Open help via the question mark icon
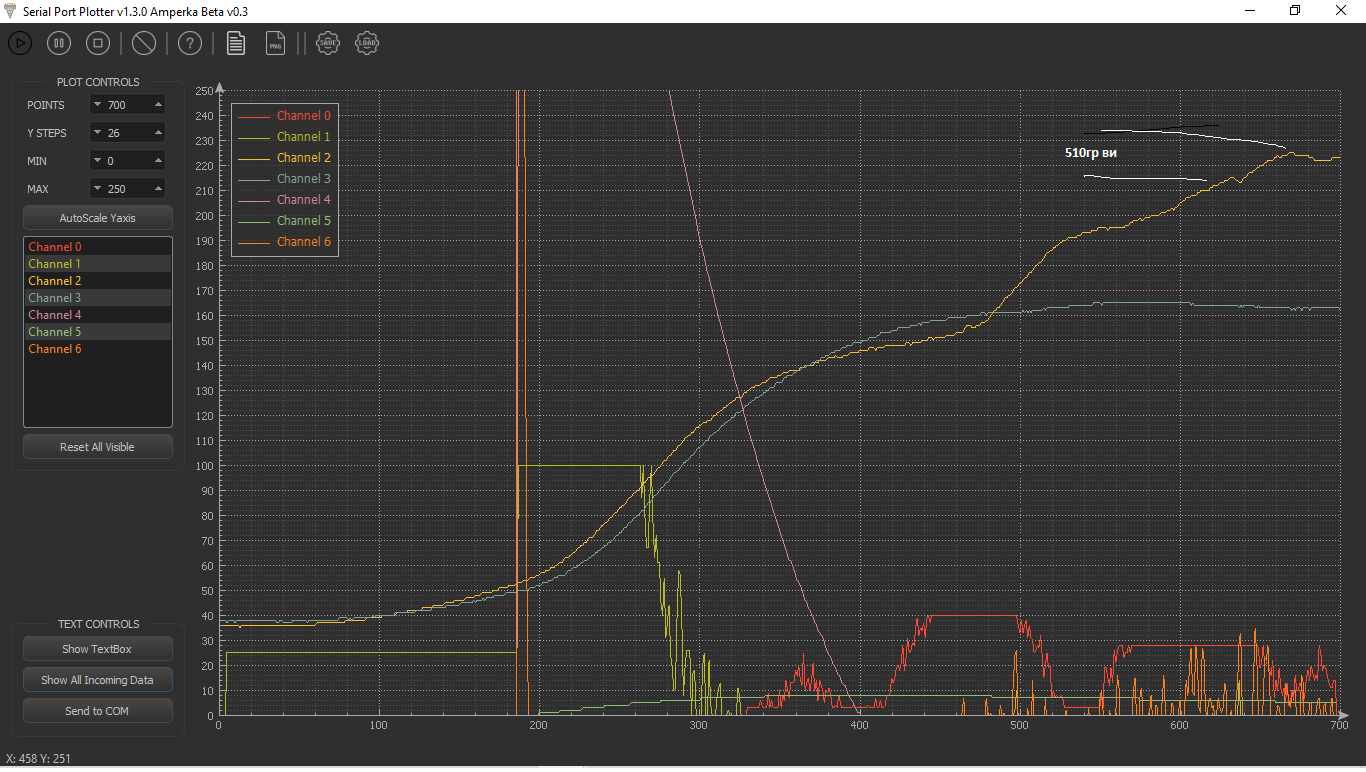This screenshot has height=772, width=1366. tap(190, 43)
